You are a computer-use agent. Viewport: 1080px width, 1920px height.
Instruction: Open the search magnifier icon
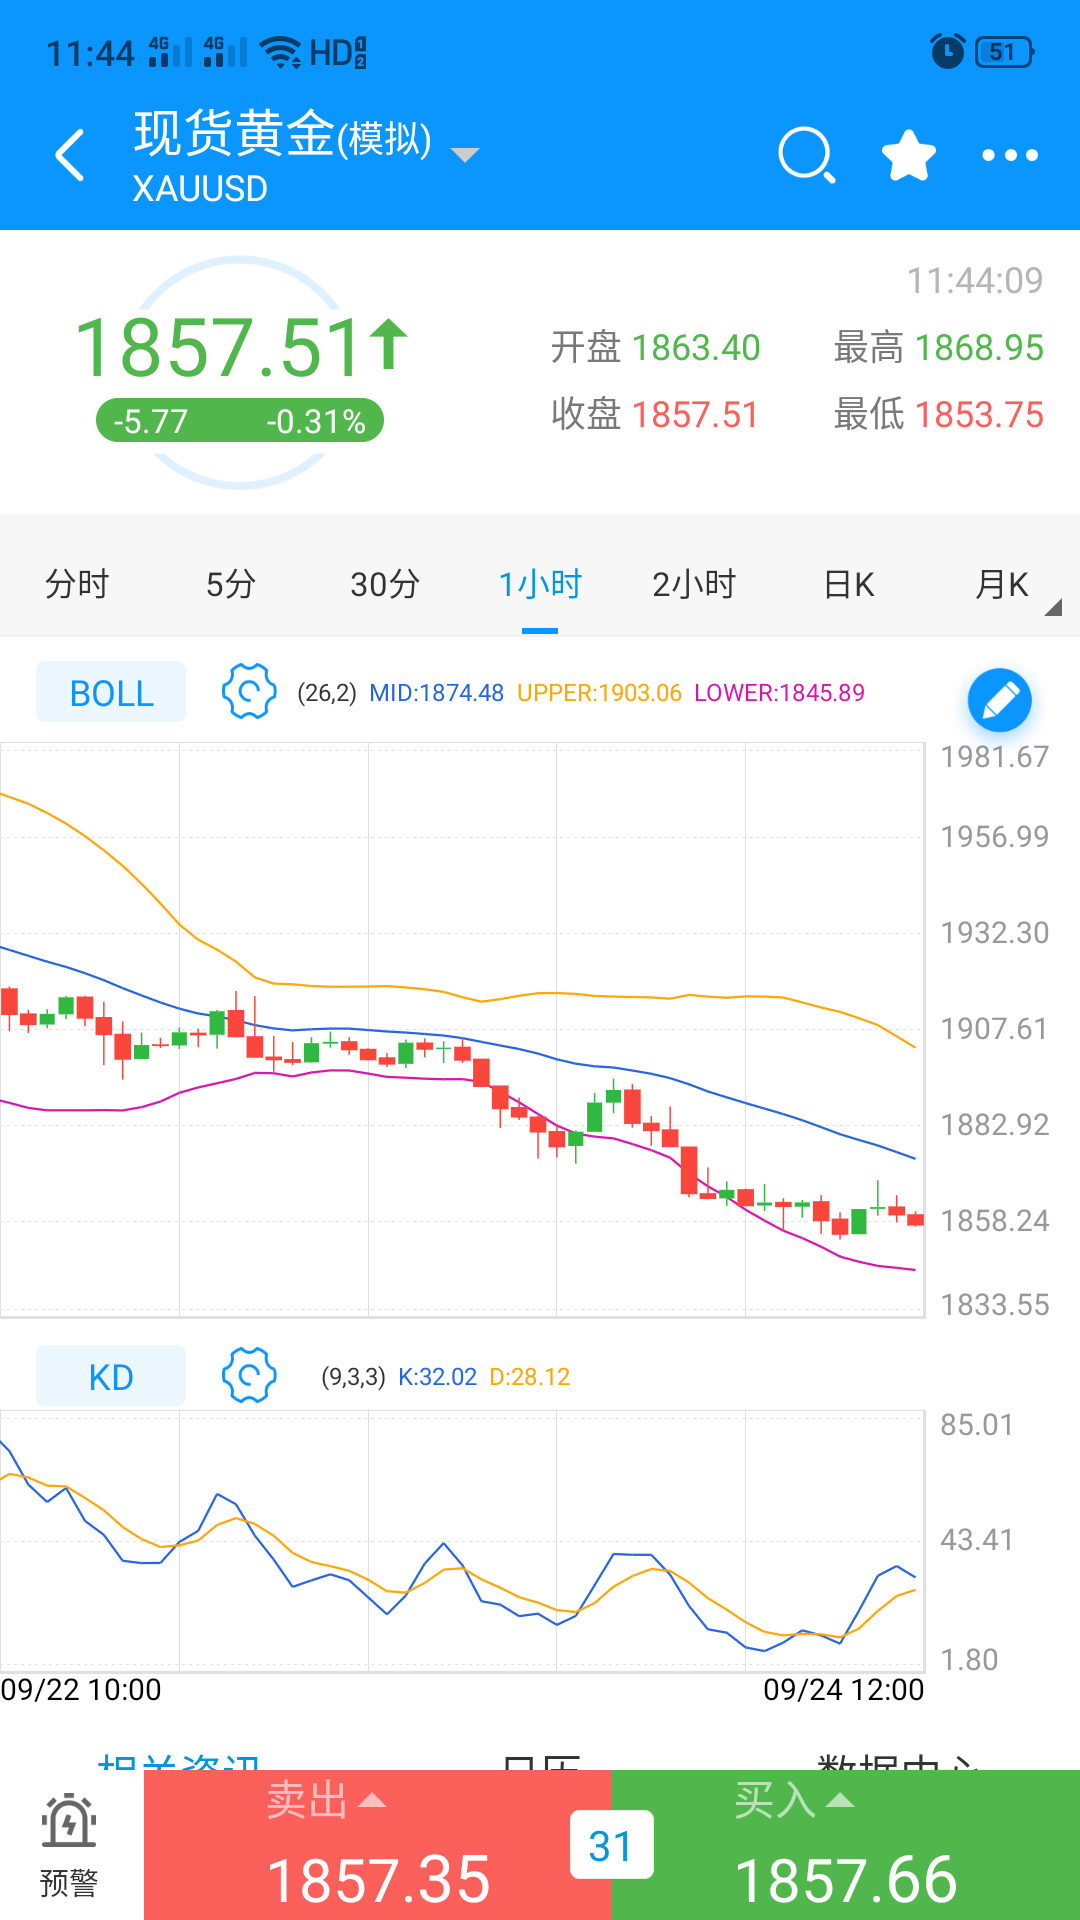coord(806,156)
